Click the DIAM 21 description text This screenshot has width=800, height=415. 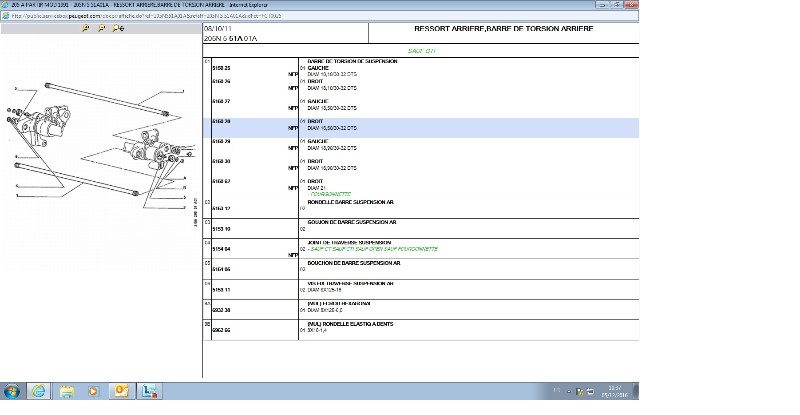[x=316, y=188]
